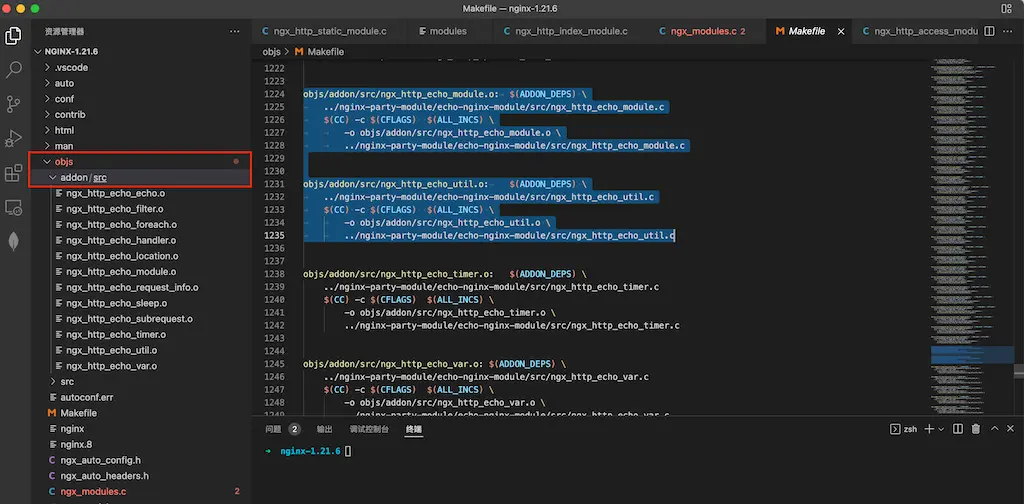1024x504 pixels.
Task: Kill terminal with the trash icon
Action: tap(975, 429)
